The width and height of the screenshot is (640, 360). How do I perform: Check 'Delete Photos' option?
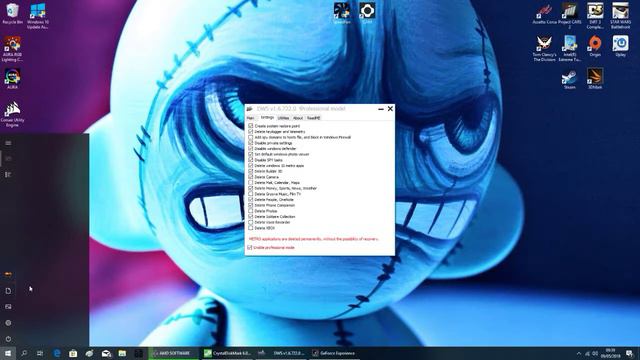[x=251, y=211]
